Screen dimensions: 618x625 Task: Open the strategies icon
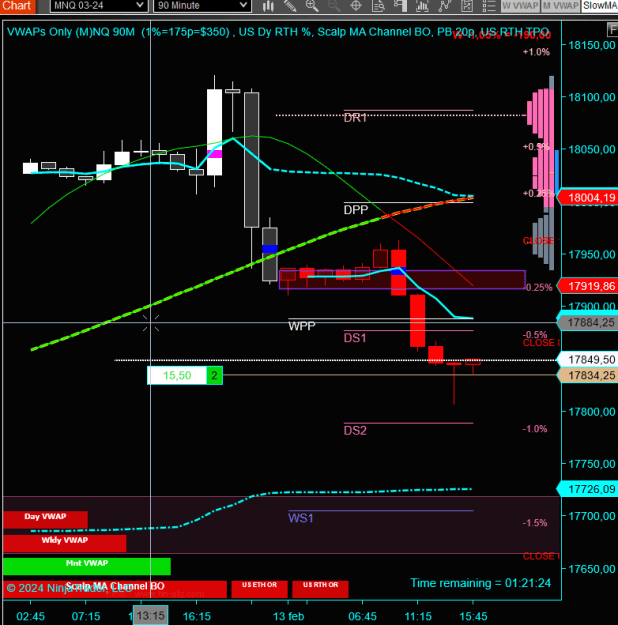click(x=466, y=6)
